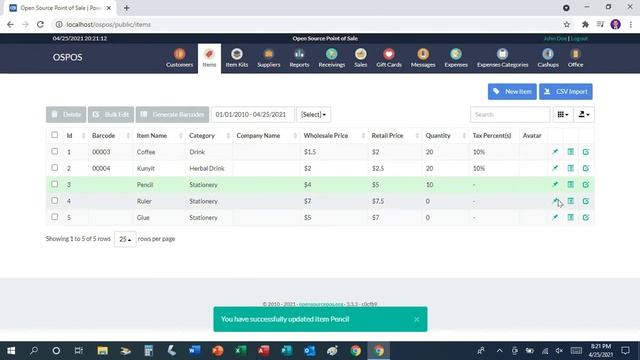The image size is (640, 360).
Task: Dismiss the success notification for Pencil
Action: point(416,319)
